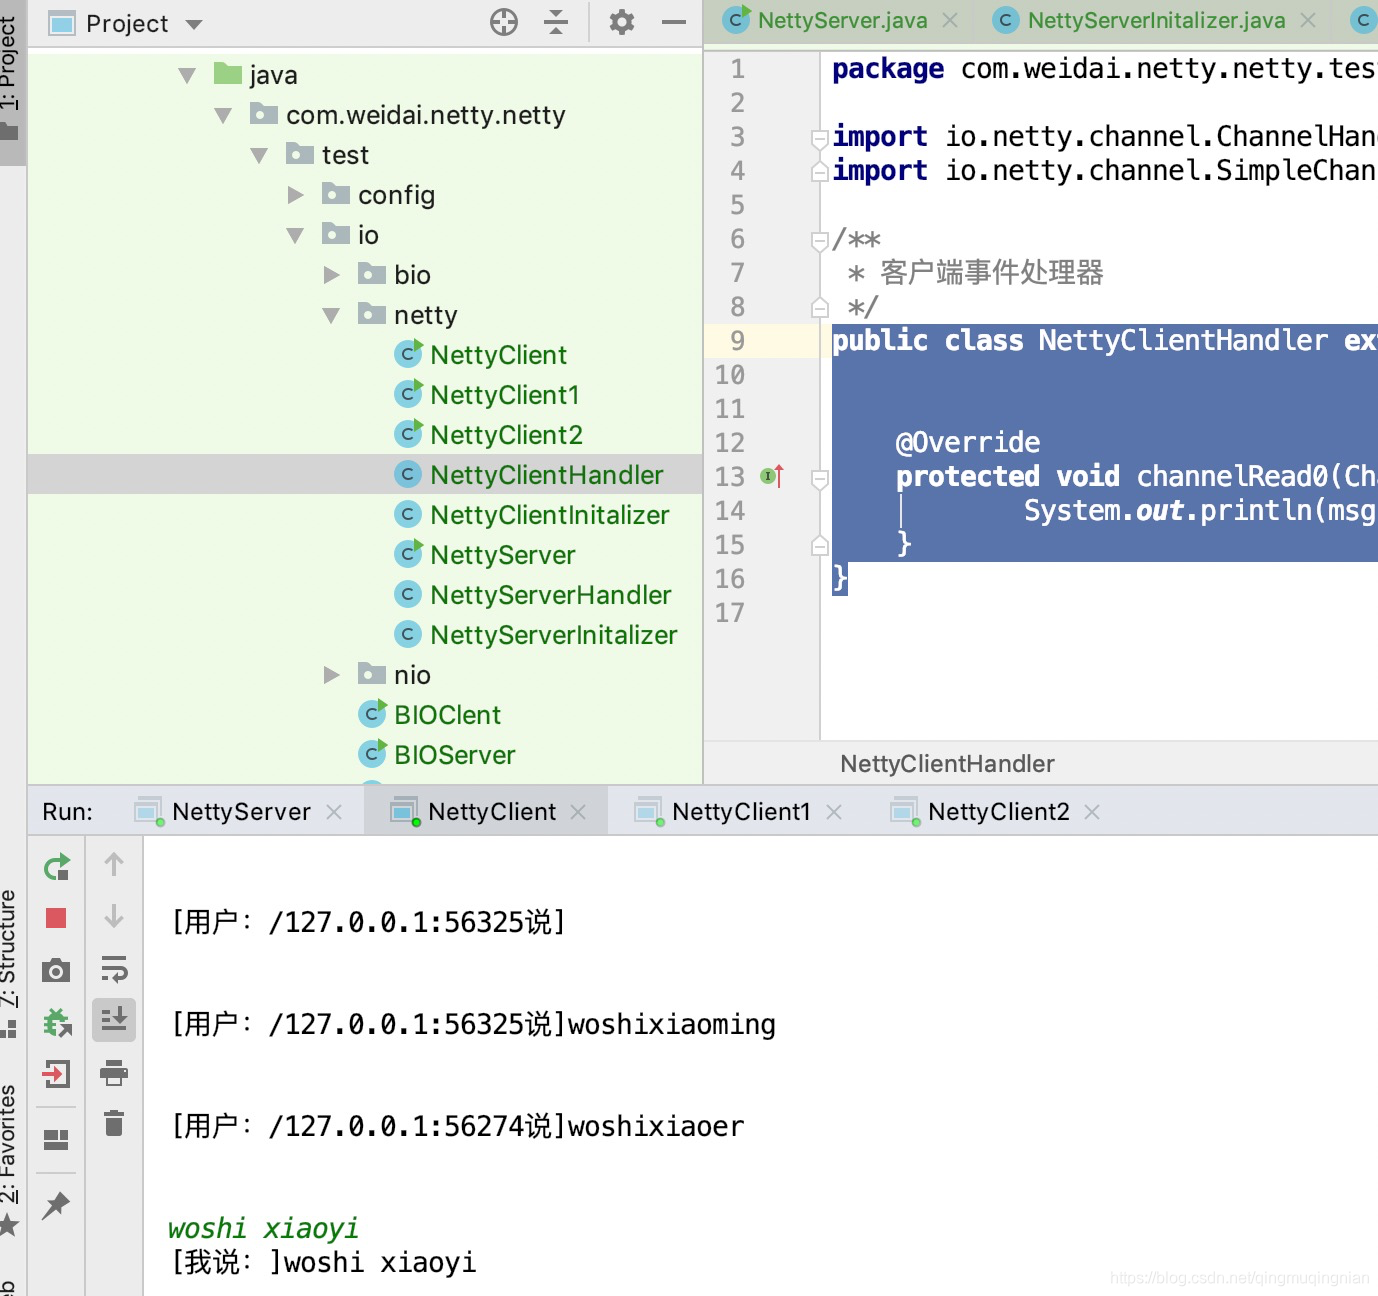Close the NettyServerInitalizer.java editor tab
Image resolution: width=1378 pixels, height=1296 pixels.
point(1308,20)
